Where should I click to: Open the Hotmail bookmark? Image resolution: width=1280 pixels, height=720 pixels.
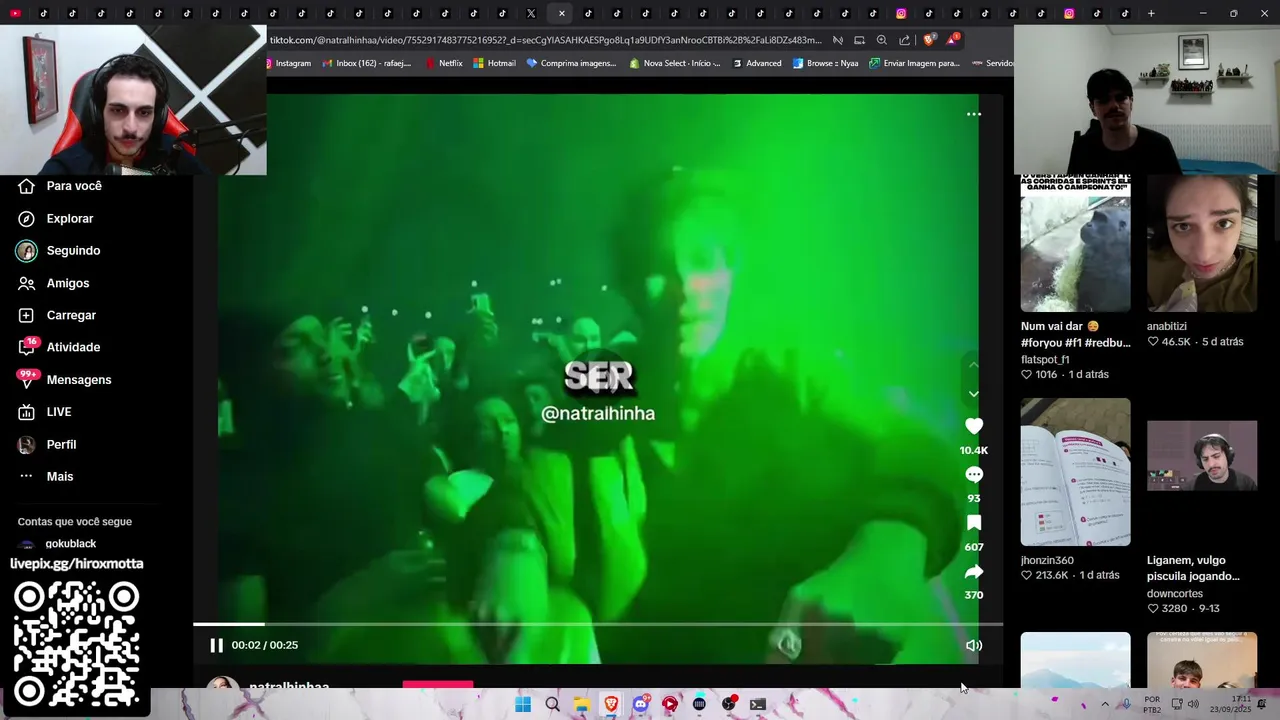point(495,63)
